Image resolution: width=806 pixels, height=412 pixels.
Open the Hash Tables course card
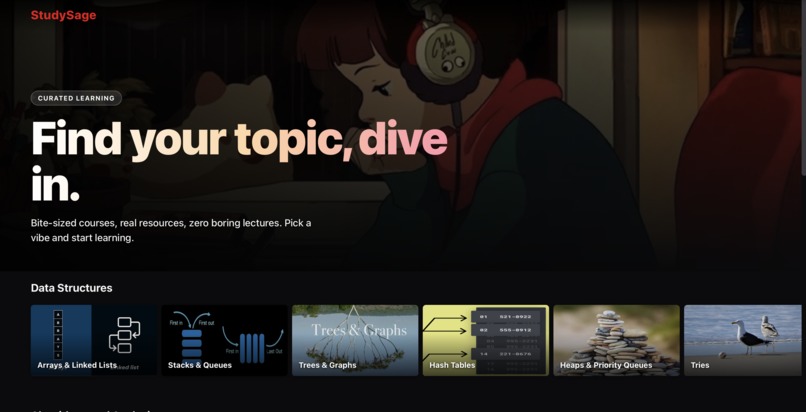tap(486, 341)
